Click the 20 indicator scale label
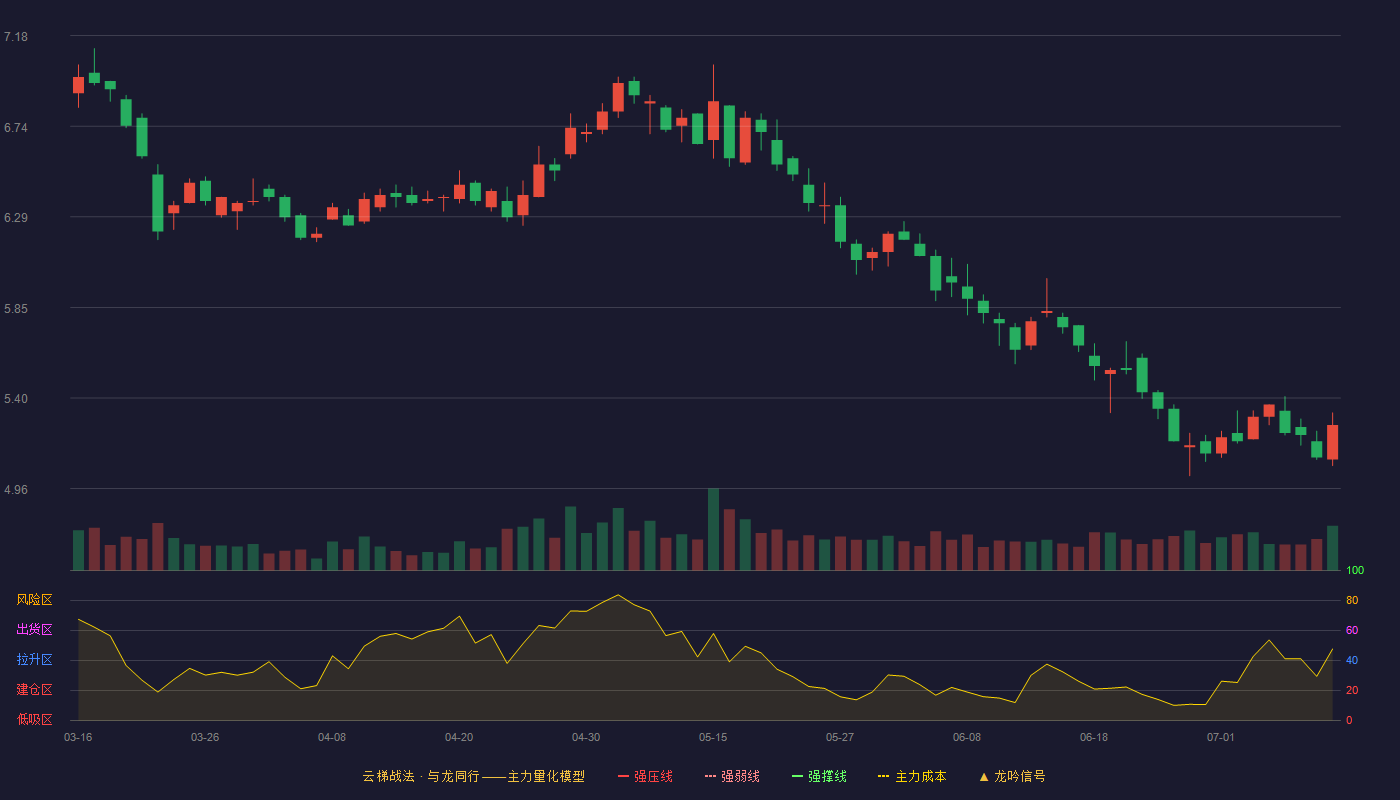The width and height of the screenshot is (1400, 800). pos(1352,690)
